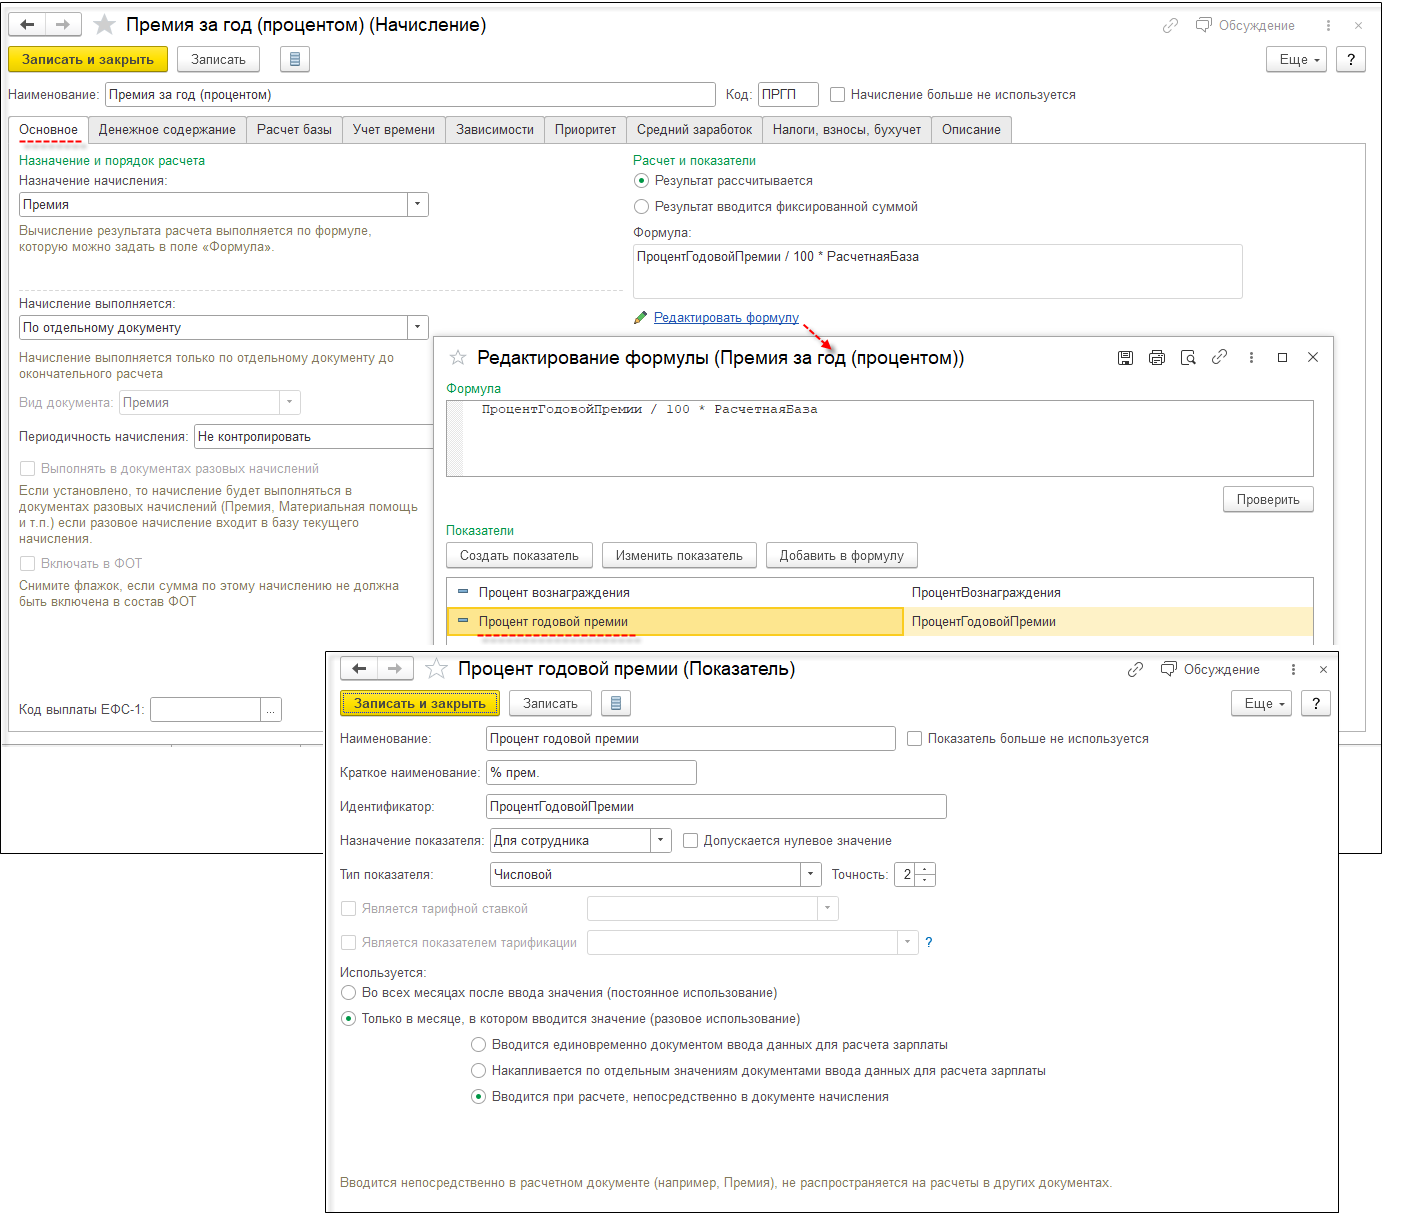Go back using arrow in main accrual window
This screenshot has height=1228, width=1419.
coord(27,24)
